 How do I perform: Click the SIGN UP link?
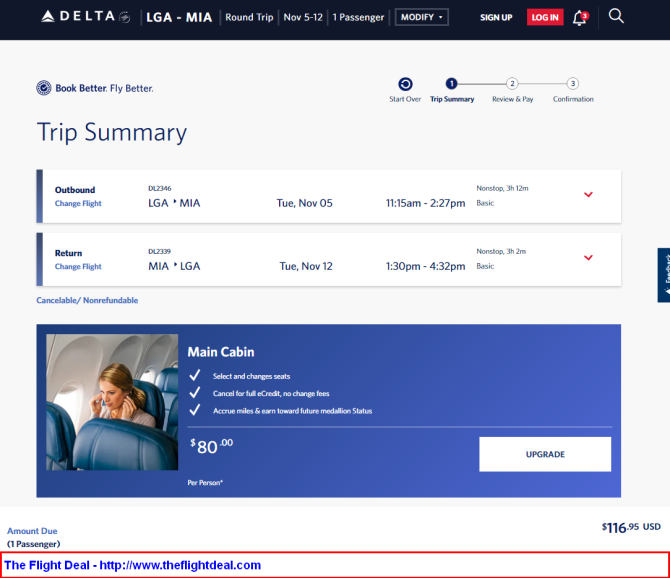click(x=496, y=18)
